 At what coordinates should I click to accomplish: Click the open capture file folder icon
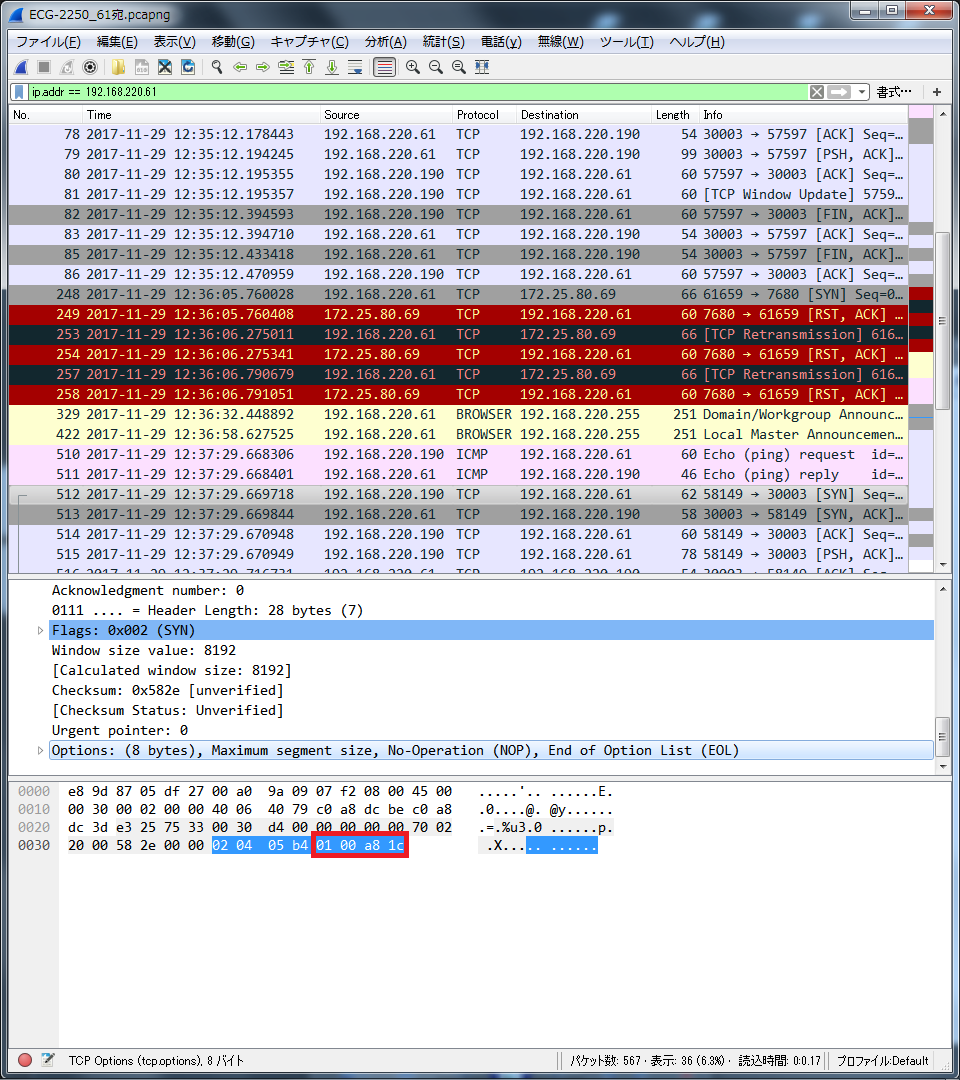pyautogui.click(x=118, y=67)
